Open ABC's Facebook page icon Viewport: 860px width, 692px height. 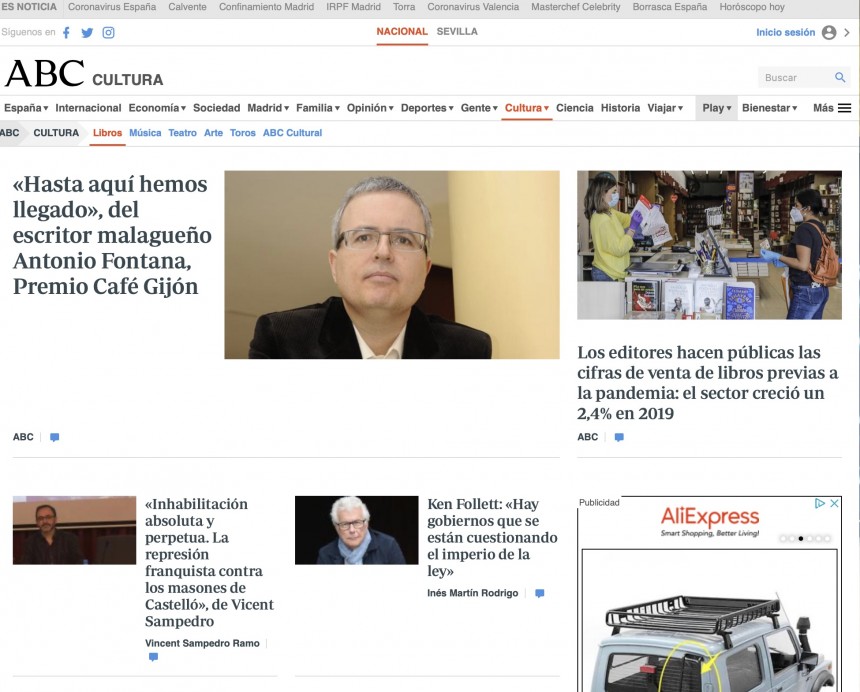[x=67, y=32]
